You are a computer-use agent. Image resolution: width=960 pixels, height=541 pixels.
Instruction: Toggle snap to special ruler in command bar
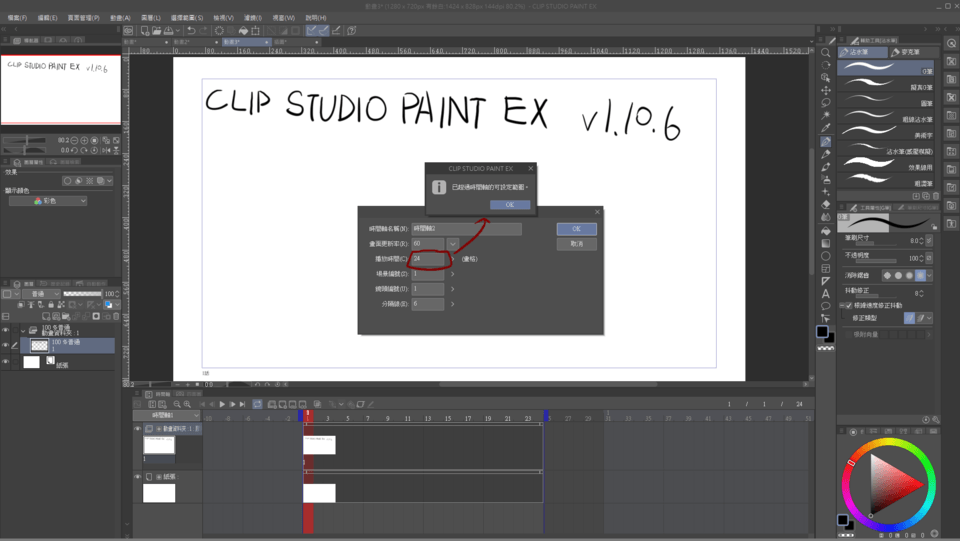pos(323,30)
